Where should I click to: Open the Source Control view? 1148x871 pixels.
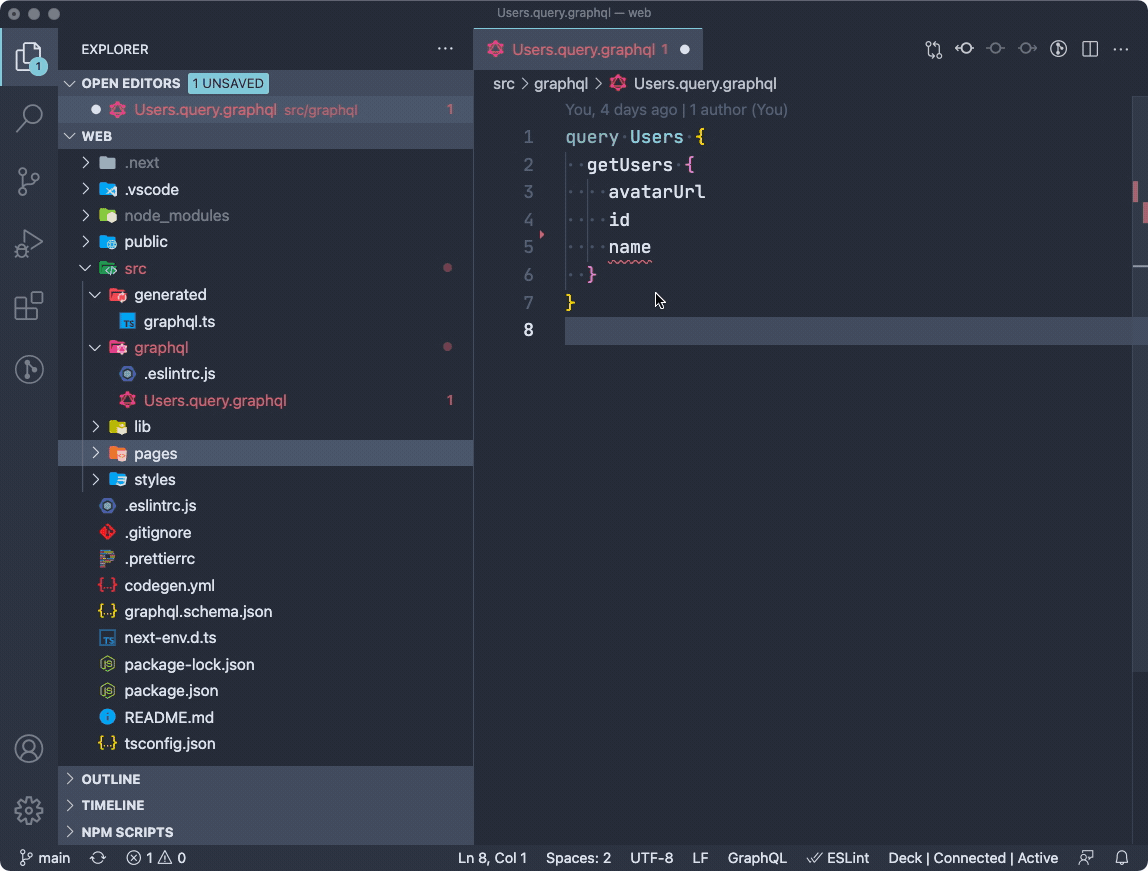tap(29, 182)
